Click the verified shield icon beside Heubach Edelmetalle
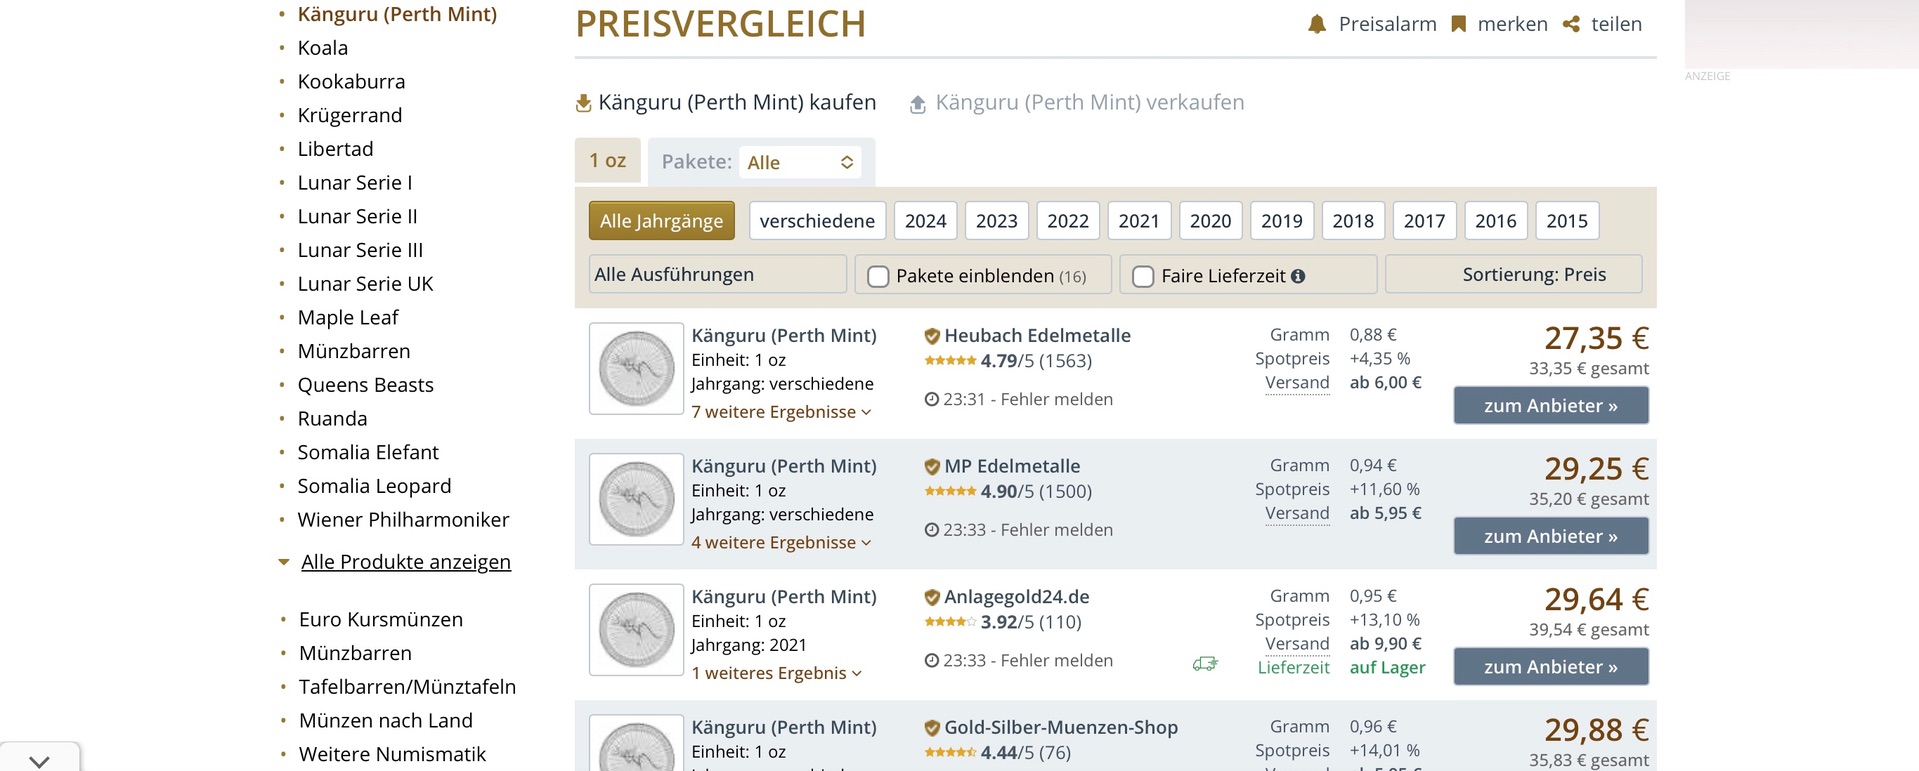The height and width of the screenshot is (771, 1919). (x=932, y=336)
